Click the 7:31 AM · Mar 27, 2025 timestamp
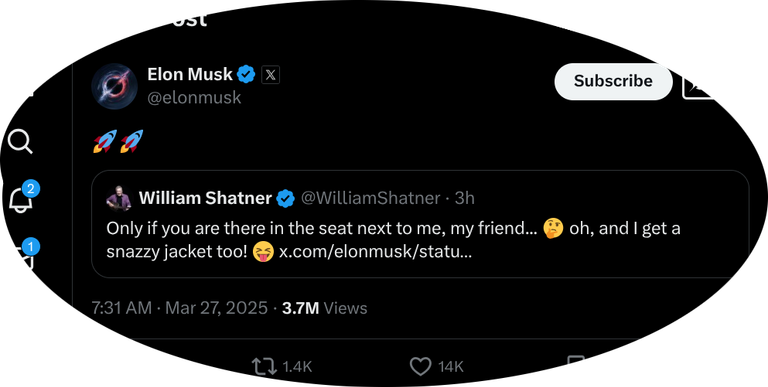 coord(180,308)
